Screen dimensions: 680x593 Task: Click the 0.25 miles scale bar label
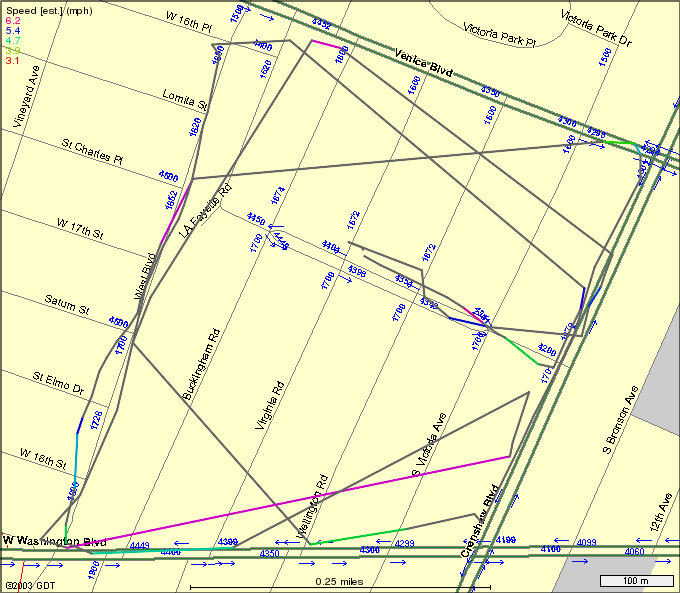click(x=340, y=582)
